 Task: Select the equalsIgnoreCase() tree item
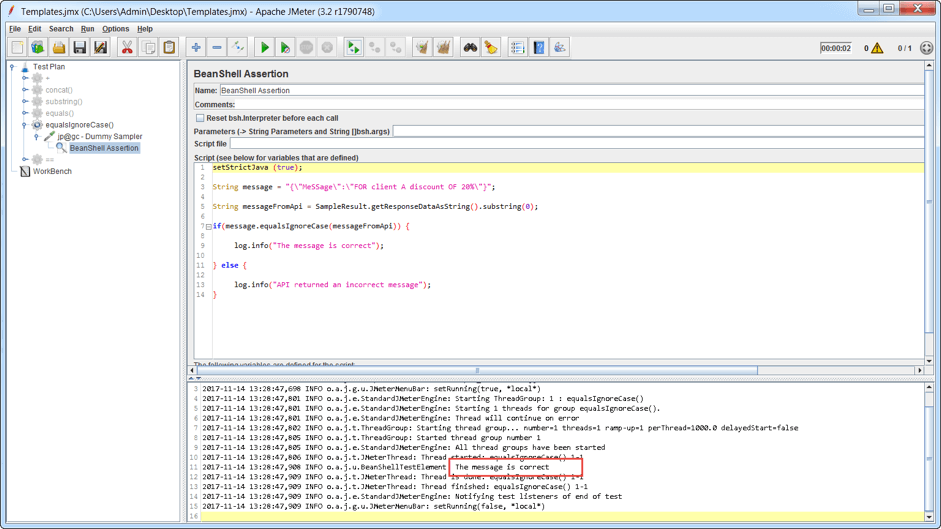(79, 125)
